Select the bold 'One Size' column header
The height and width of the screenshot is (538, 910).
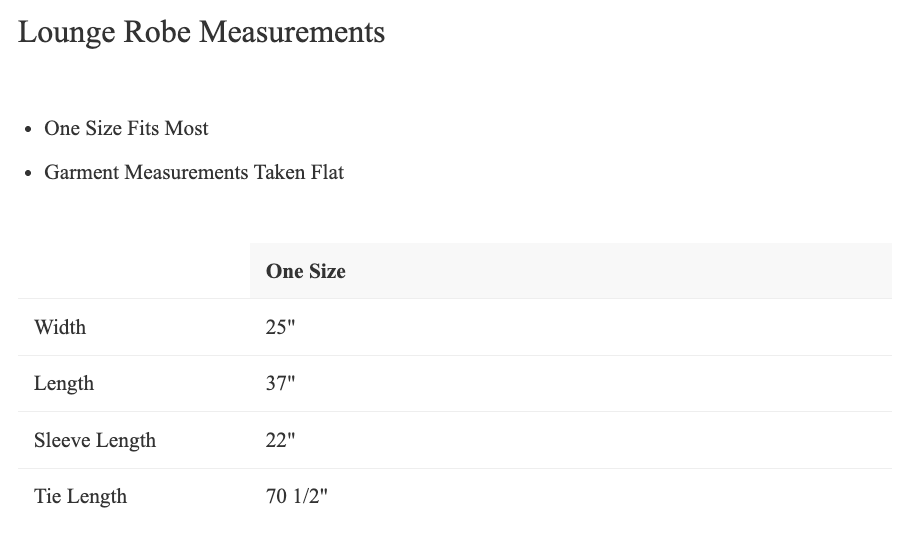(306, 271)
